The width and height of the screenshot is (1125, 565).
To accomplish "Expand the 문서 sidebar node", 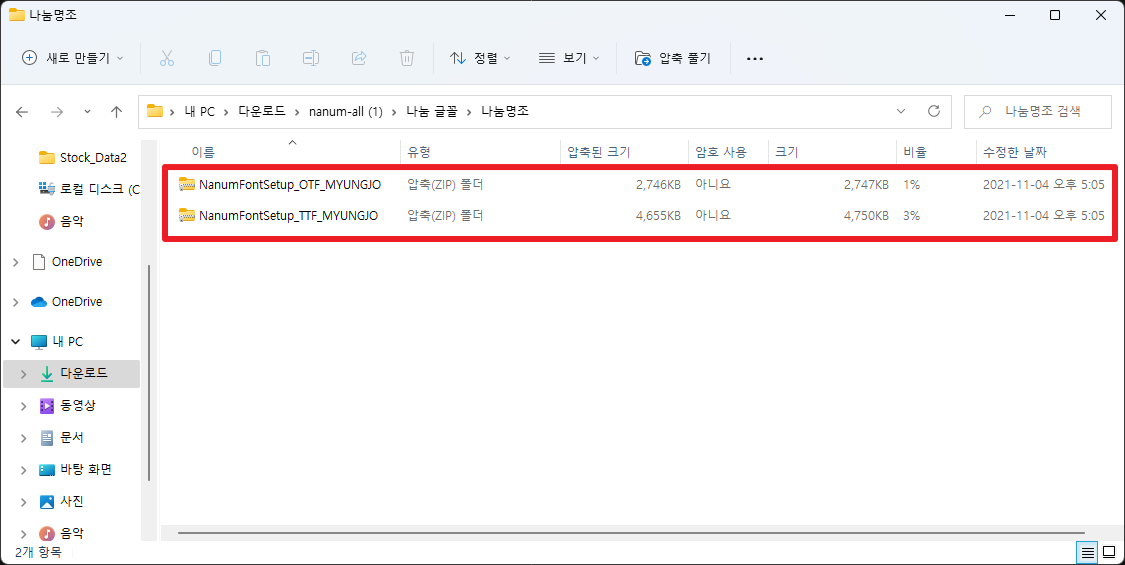I will pos(24,438).
